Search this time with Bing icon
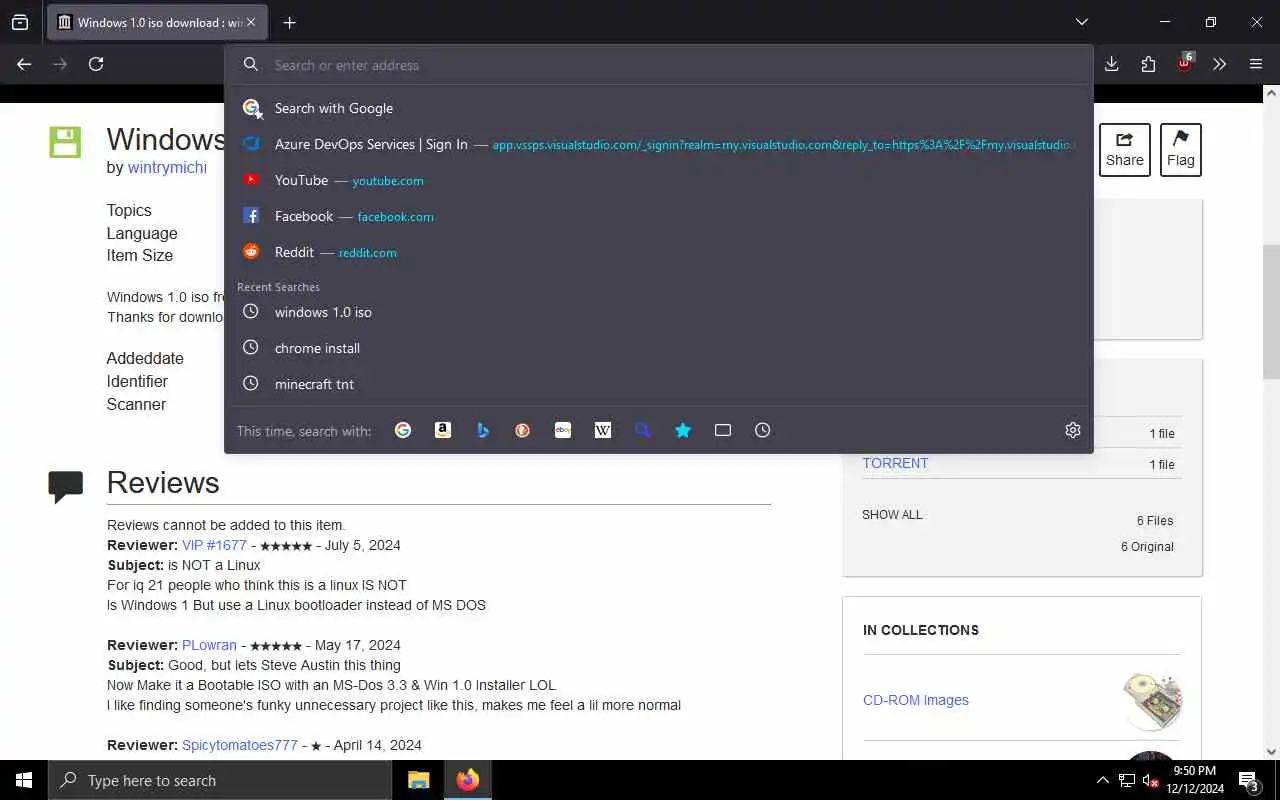Image resolution: width=1280 pixels, height=800 pixels. click(x=483, y=430)
